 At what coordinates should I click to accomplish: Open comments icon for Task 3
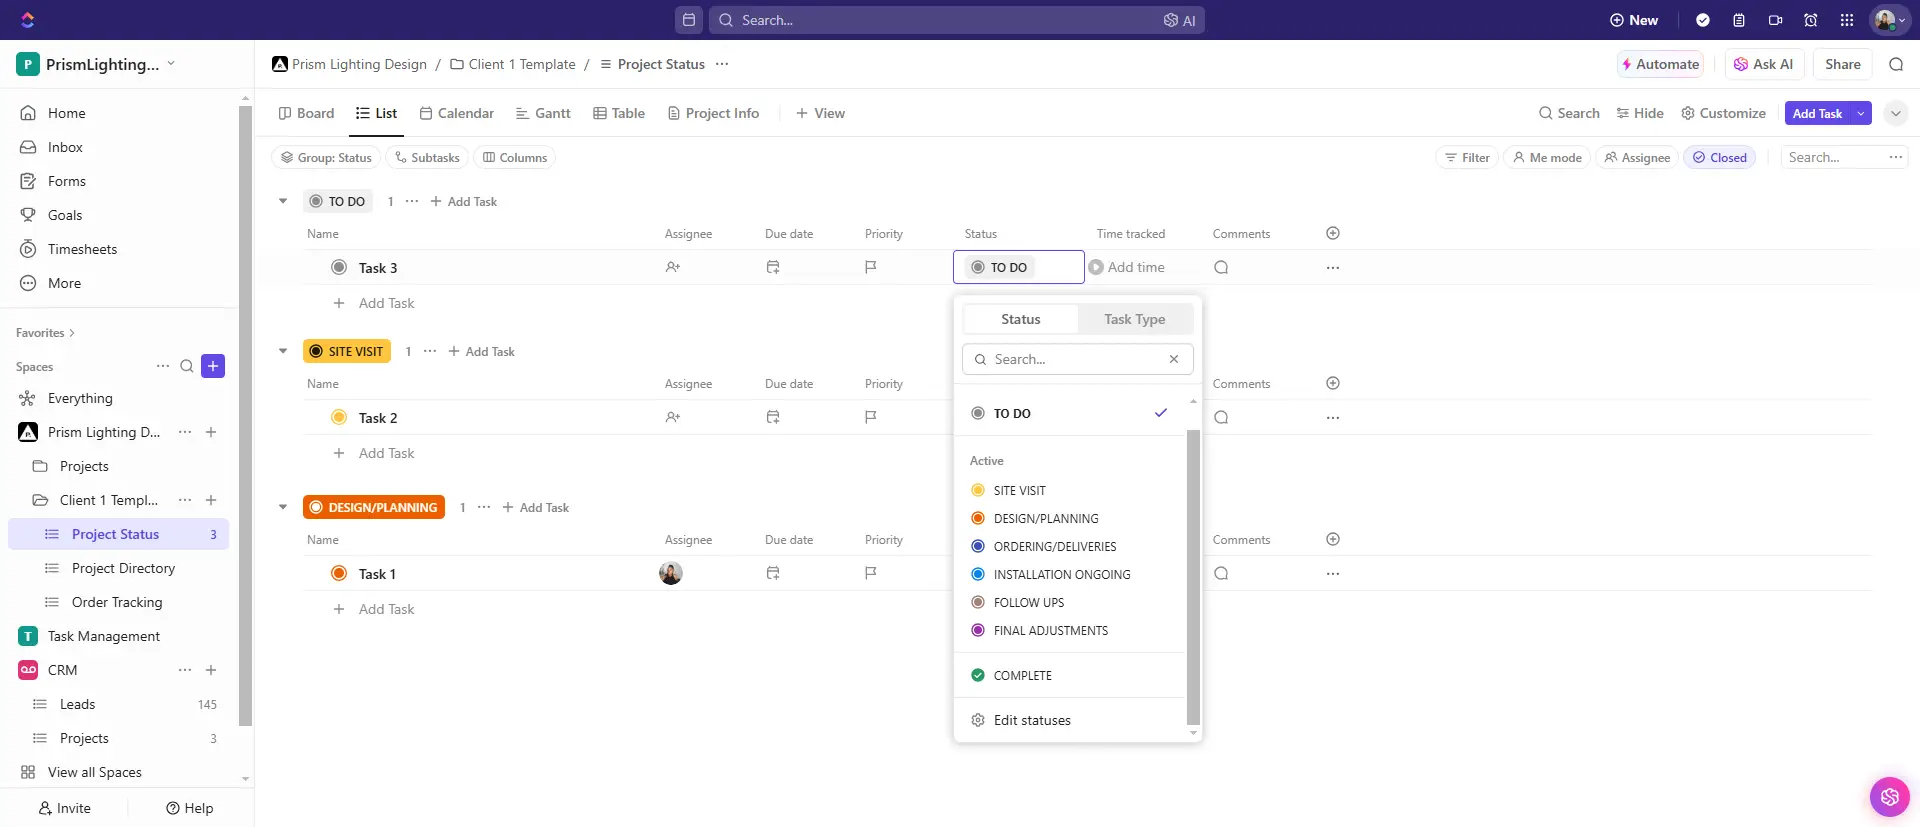click(x=1221, y=267)
